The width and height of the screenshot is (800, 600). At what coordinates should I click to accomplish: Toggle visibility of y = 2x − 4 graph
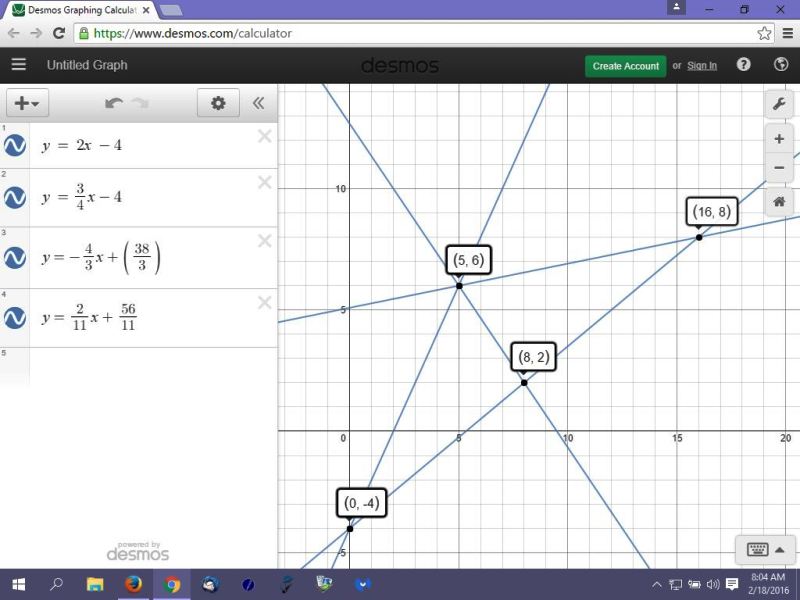click(x=15, y=145)
